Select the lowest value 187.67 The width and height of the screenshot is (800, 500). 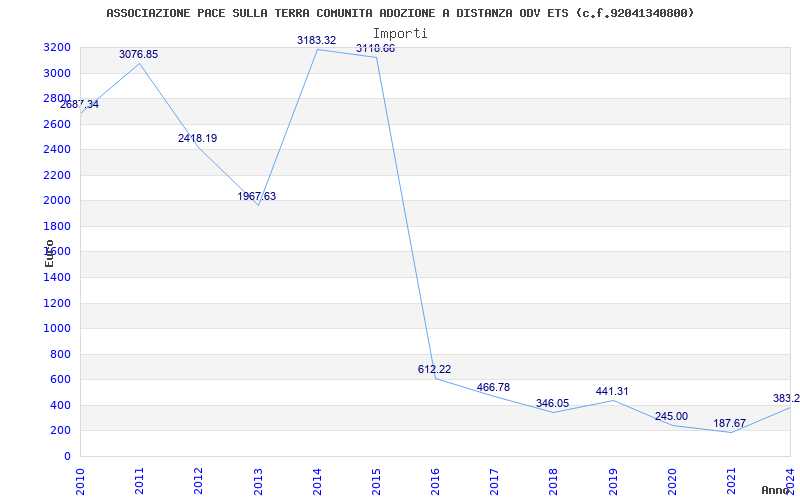pos(730,423)
